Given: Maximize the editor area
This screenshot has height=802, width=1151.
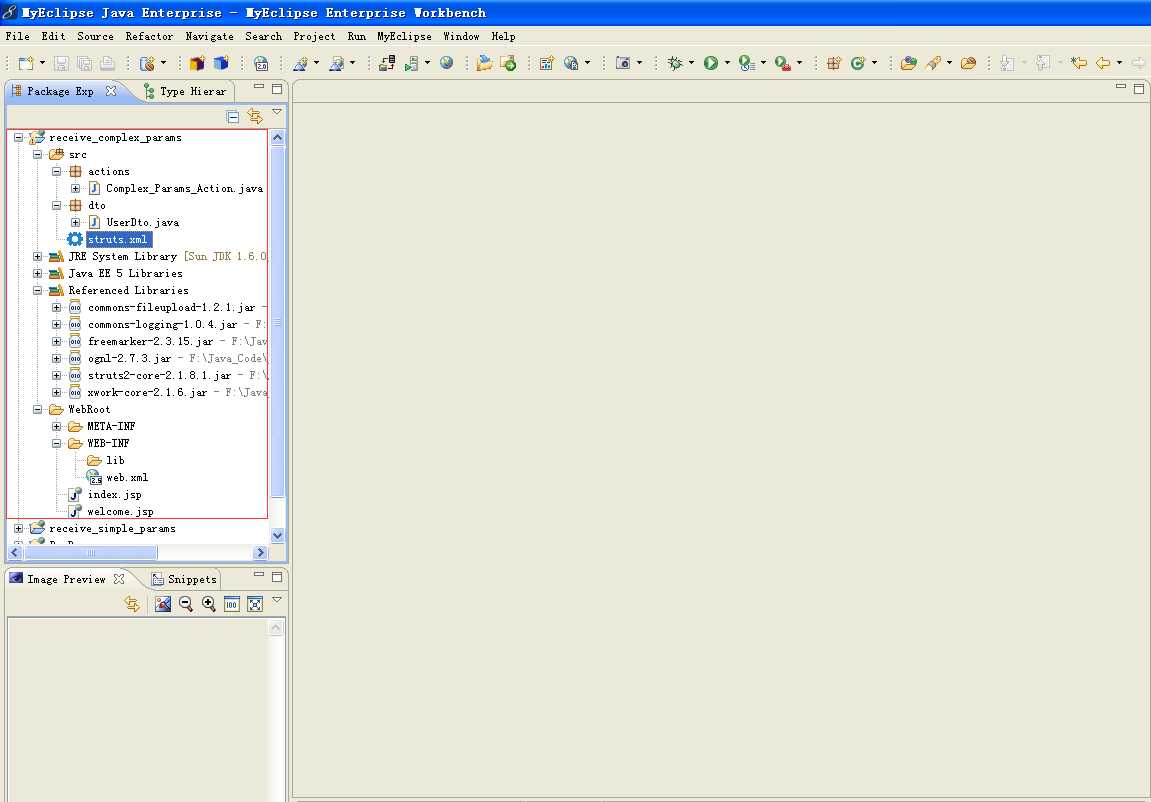Looking at the screenshot, I should click(x=1139, y=88).
